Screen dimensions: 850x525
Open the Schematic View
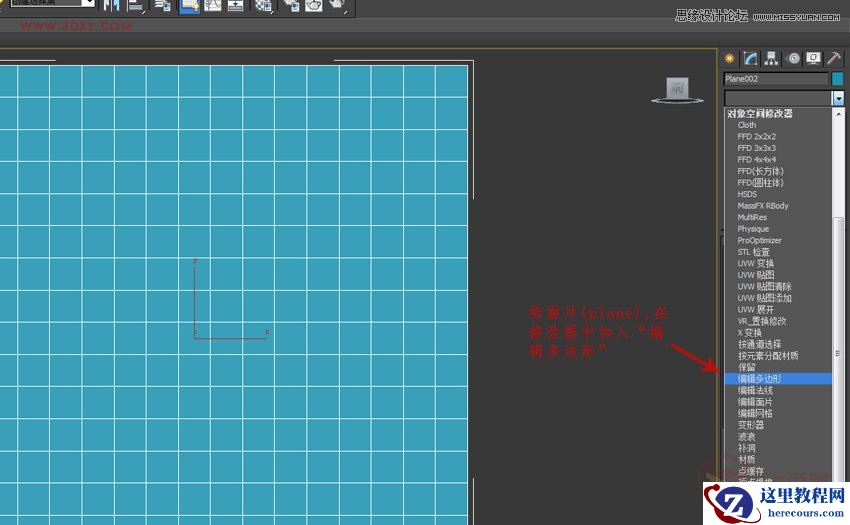(x=235, y=5)
